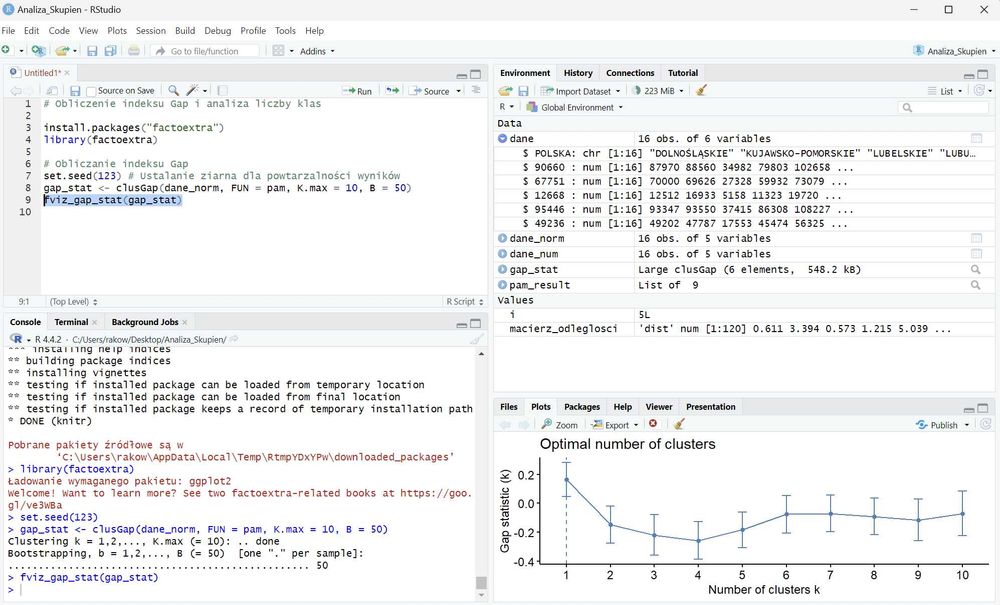Open the Addins dropdown
Viewport: 1000px width, 605px height.
pos(317,51)
